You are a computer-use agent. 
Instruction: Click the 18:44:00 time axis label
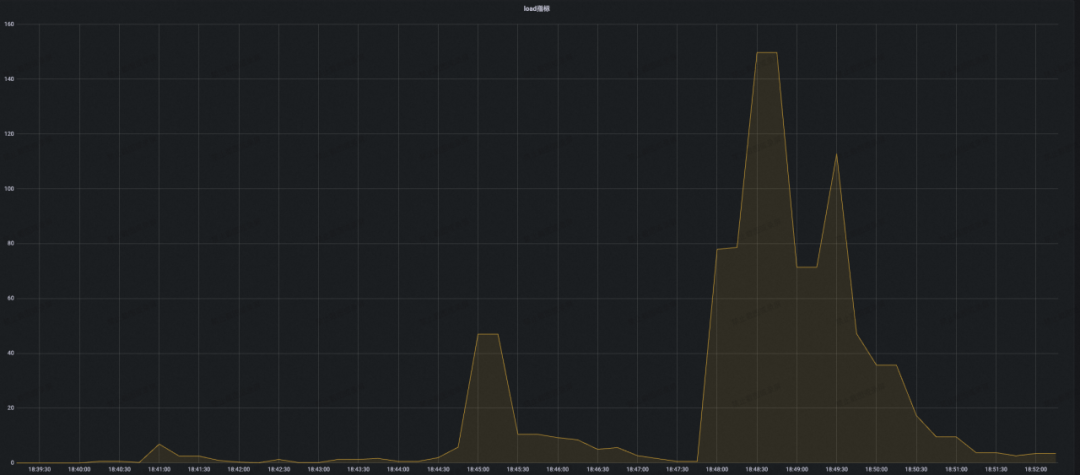tap(398, 469)
